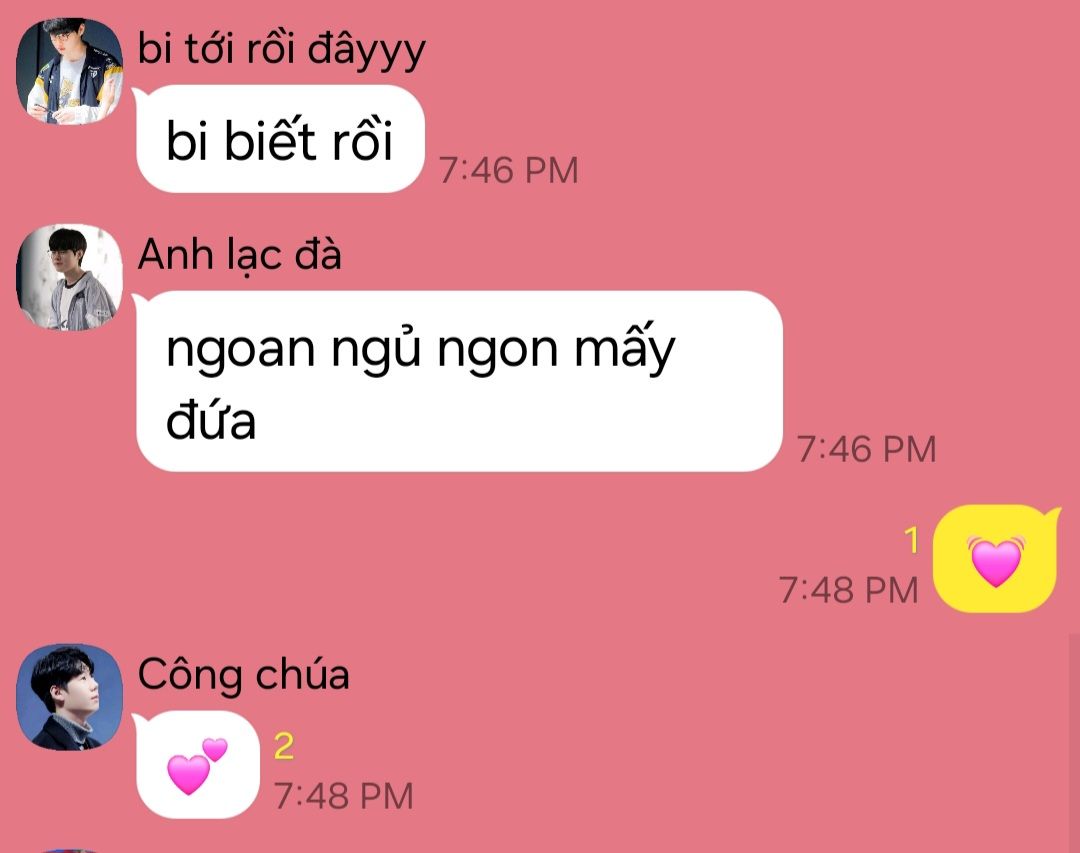The height and width of the screenshot is (853, 1080).
Task: Click 7:48 PM timestamp under read count 2
Action: pyautogui.click(x=344, y=796)
